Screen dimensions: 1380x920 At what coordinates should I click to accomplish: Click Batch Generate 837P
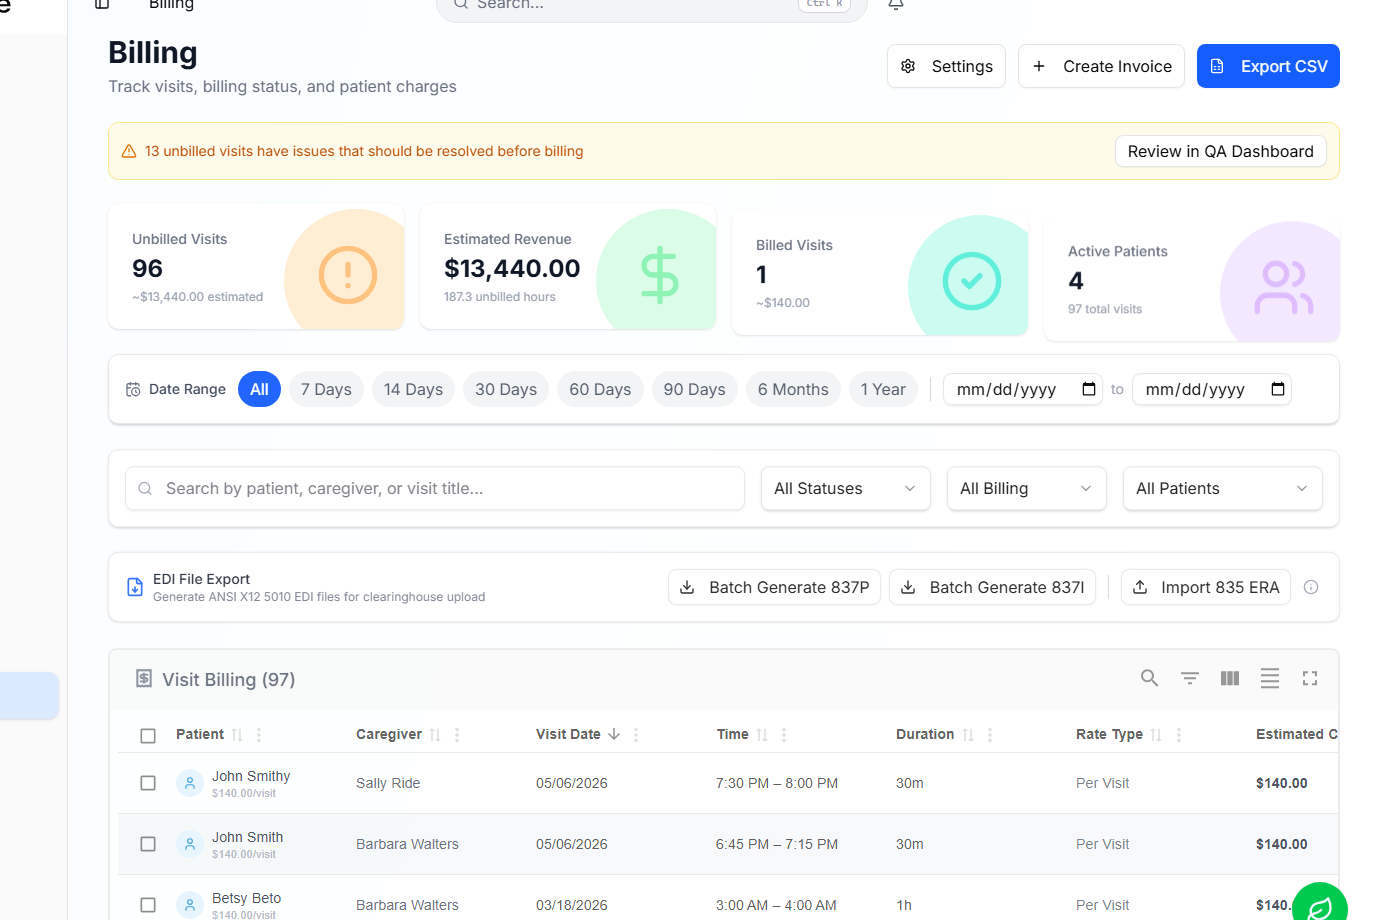tap(774, 587)
